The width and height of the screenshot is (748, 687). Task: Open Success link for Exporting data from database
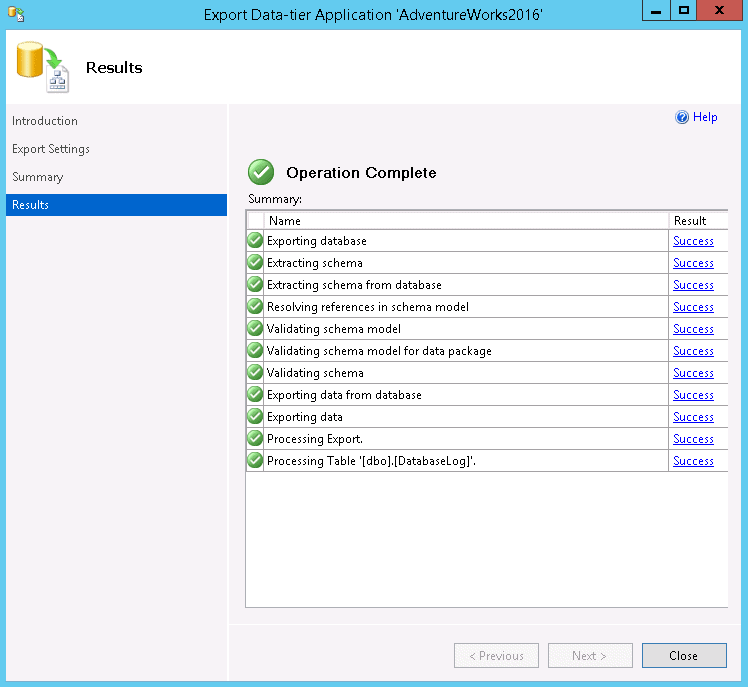tap(693, 395)
